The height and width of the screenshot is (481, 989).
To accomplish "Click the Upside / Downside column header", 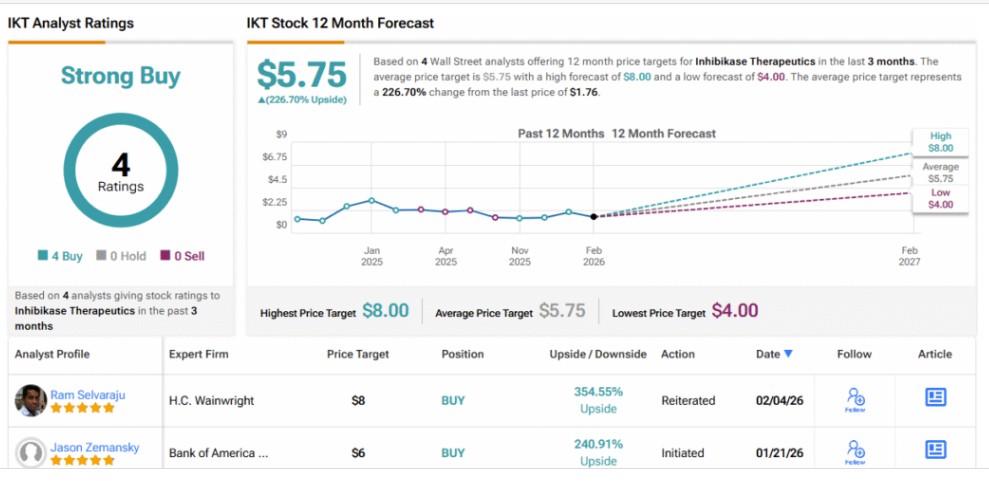I will [597, 354].
